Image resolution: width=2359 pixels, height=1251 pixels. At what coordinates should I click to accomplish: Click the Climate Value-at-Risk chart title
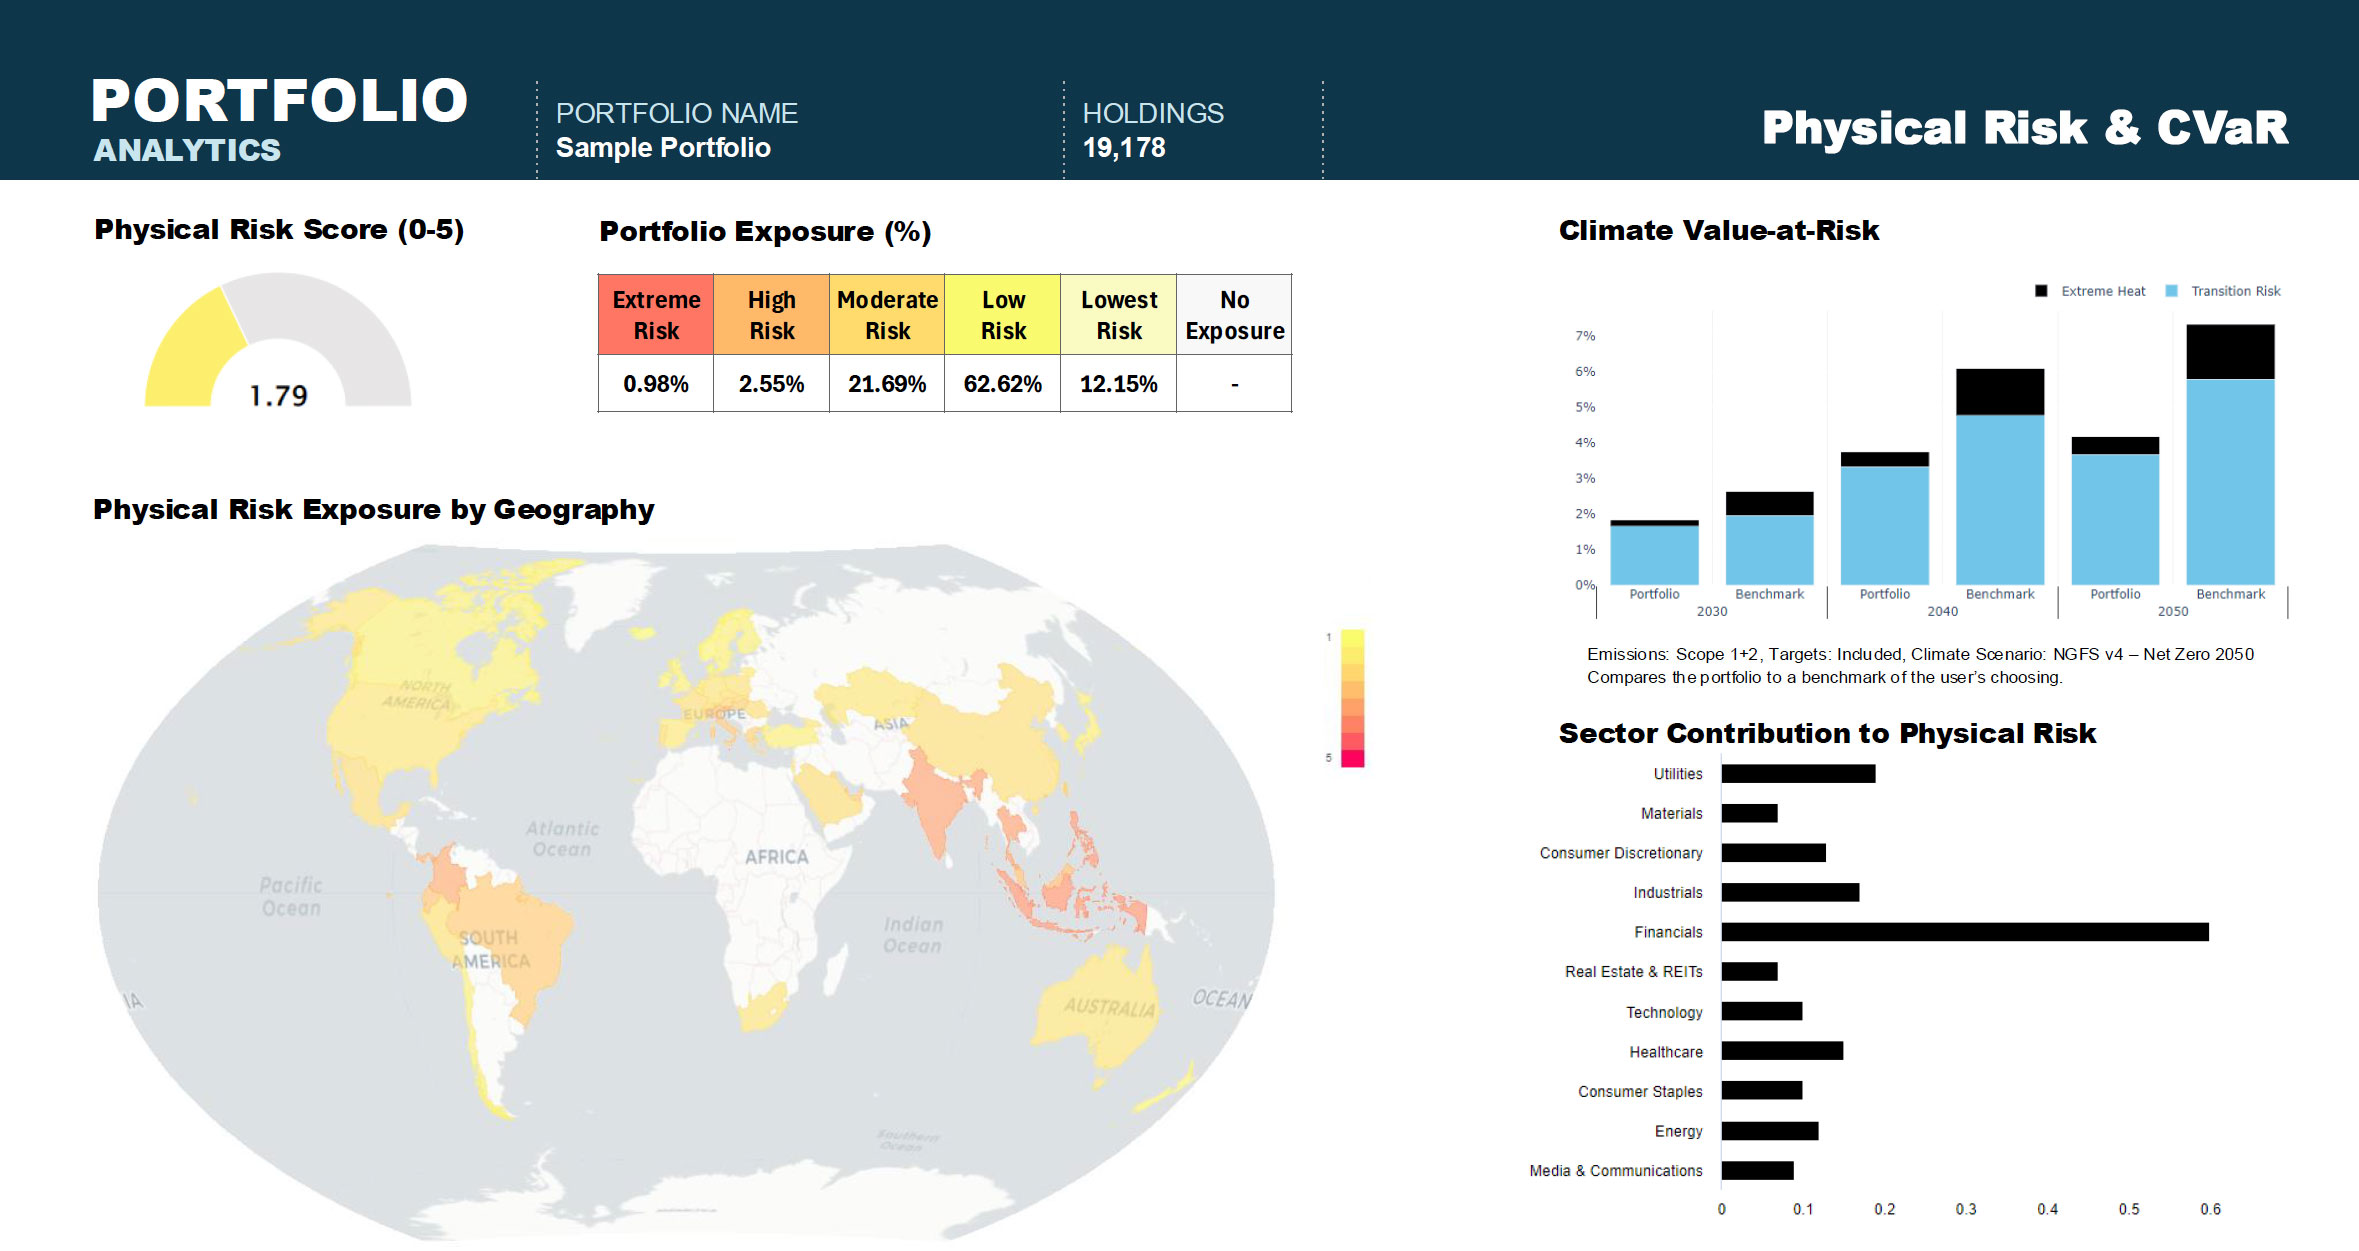pyautogui.click(x=1718, y=230)
